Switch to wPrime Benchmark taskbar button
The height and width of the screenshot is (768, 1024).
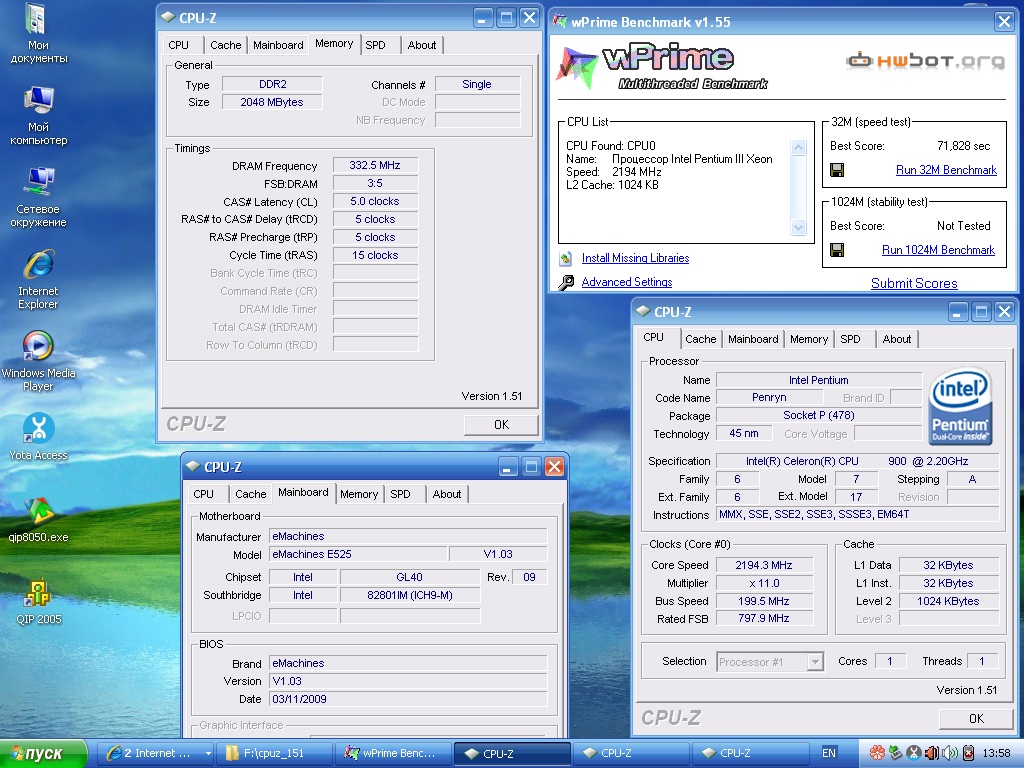pos(393,753)
